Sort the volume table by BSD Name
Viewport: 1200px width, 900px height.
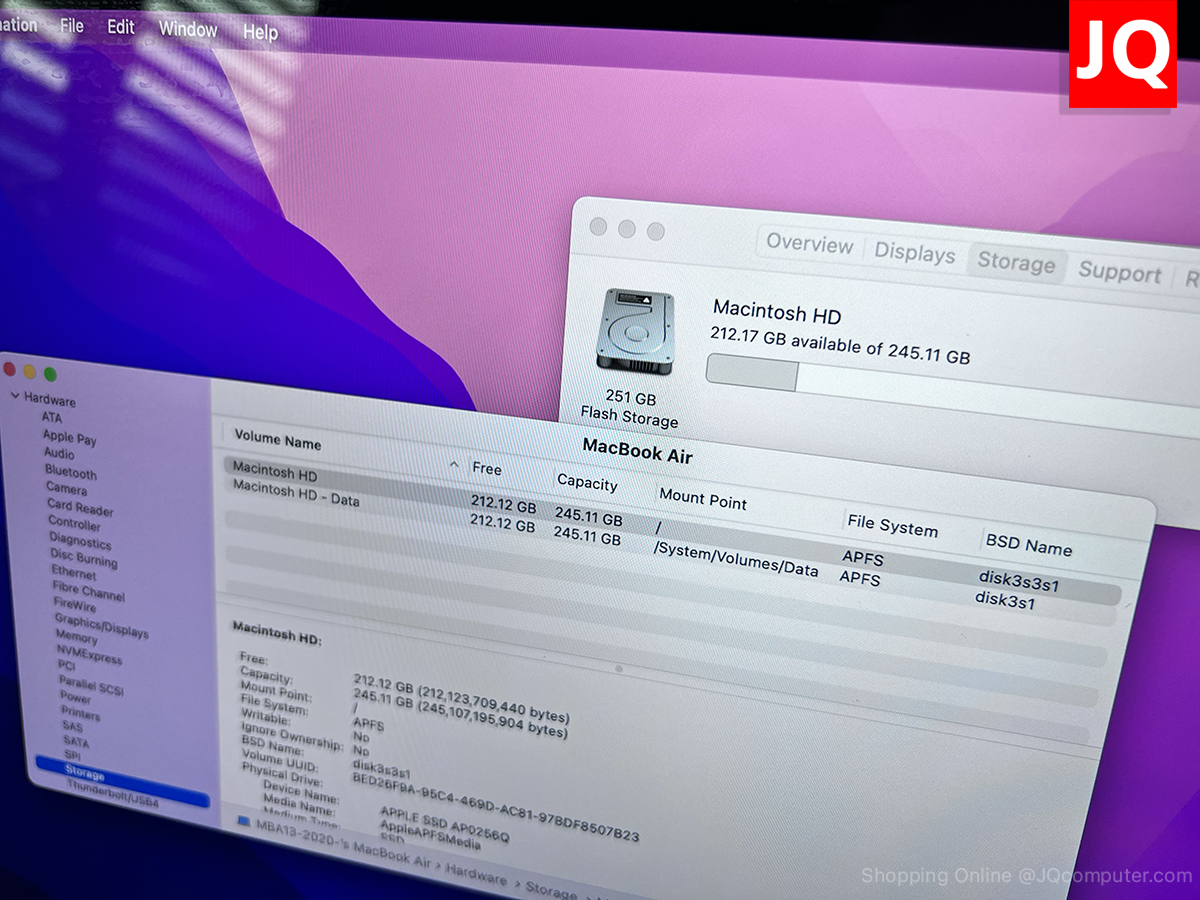1028,544
